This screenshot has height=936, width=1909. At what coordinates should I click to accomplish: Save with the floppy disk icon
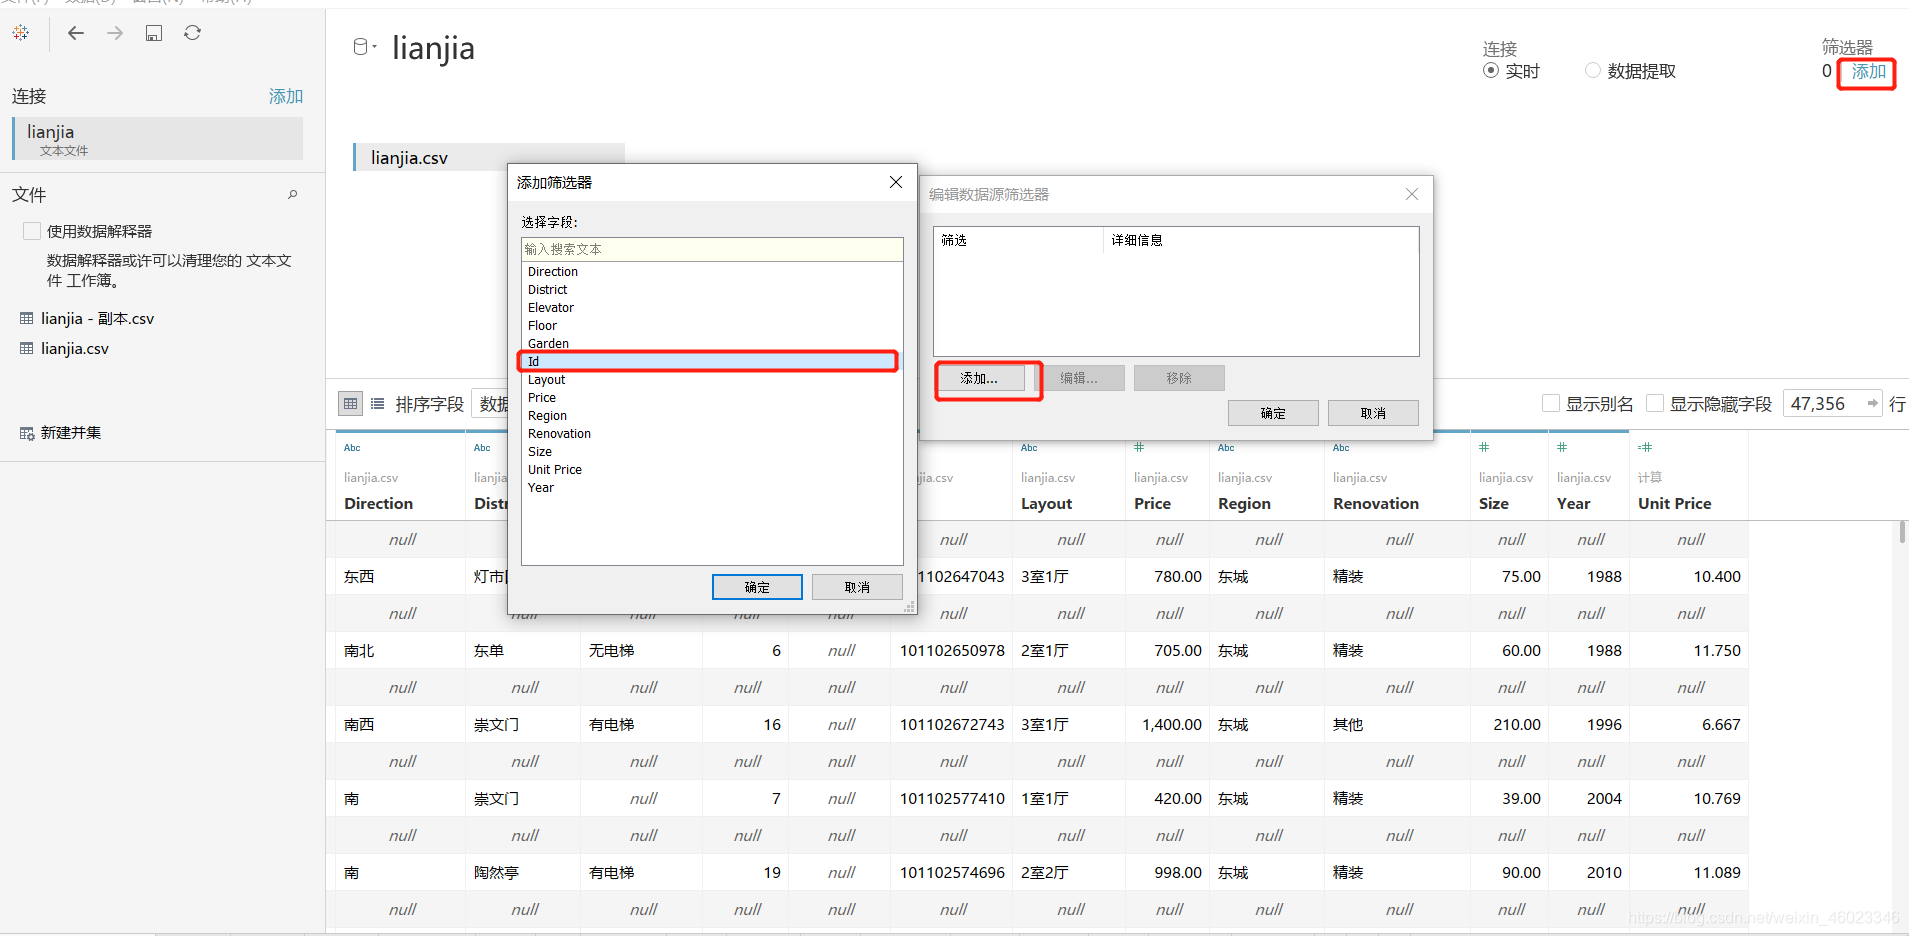(154, 33)
